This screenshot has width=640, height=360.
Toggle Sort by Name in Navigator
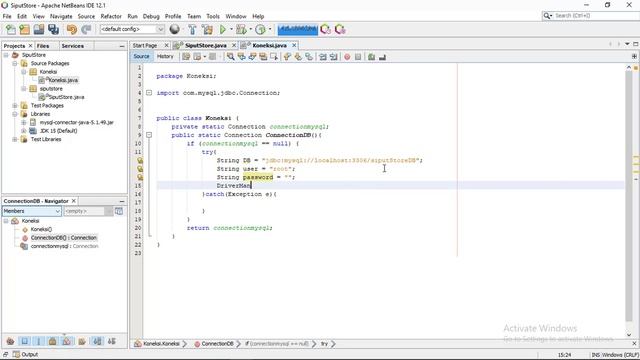pyautogui.click(x=97, y=341)
